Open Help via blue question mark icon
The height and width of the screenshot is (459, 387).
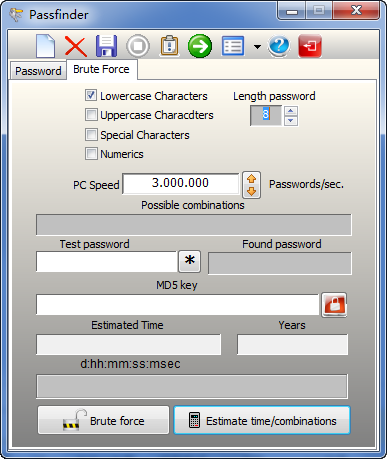pos(279,46)
